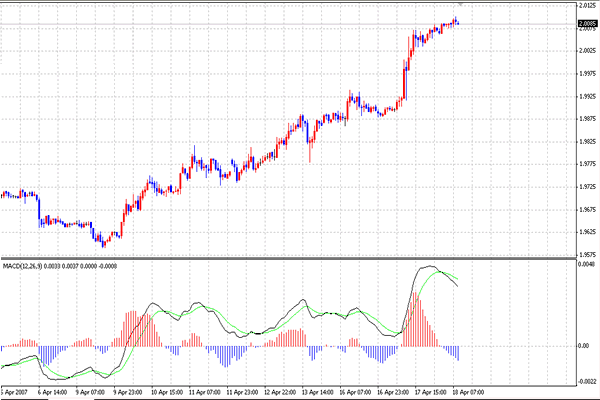Click the 6 Apr 14:00 time label

tap(52, 392)
